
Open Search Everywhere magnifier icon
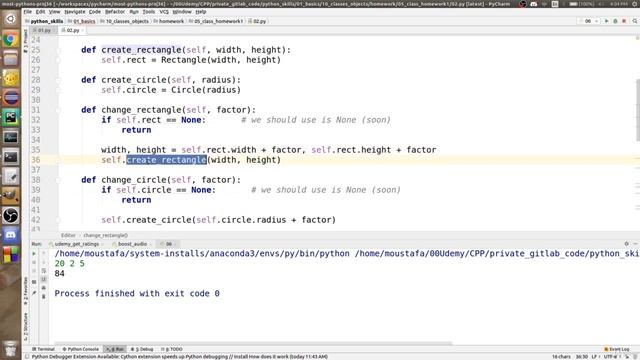(x=635, y=21)
